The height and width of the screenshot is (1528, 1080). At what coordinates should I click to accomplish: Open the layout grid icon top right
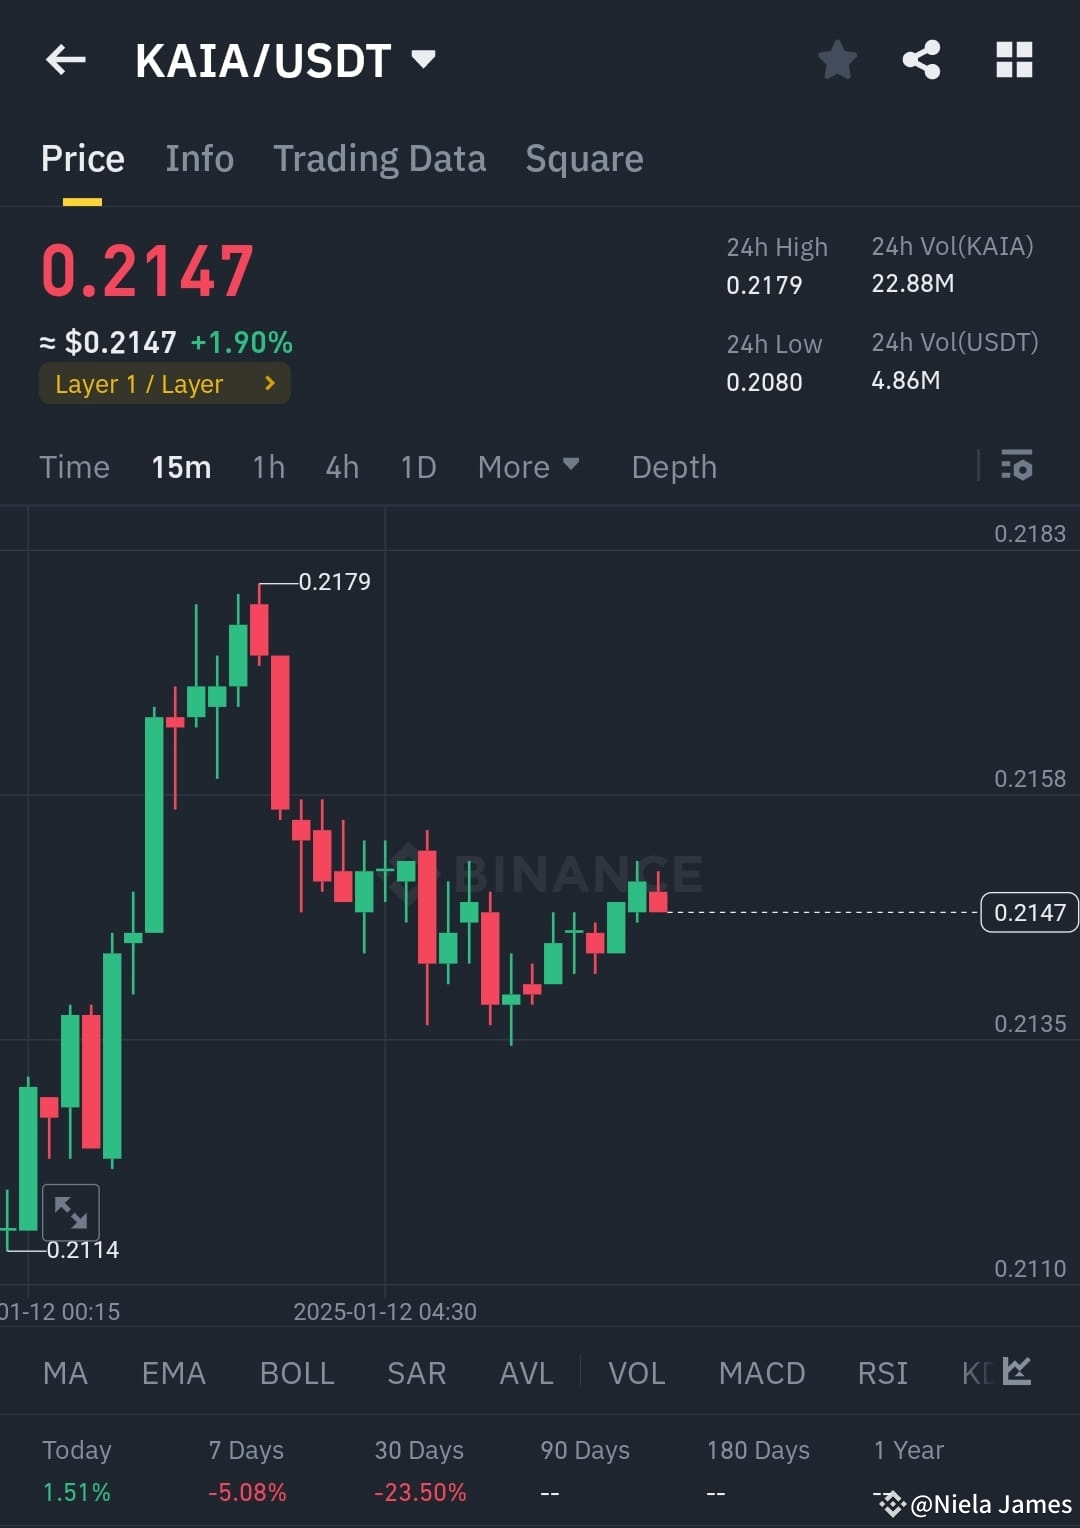[x=1014, y=60]
